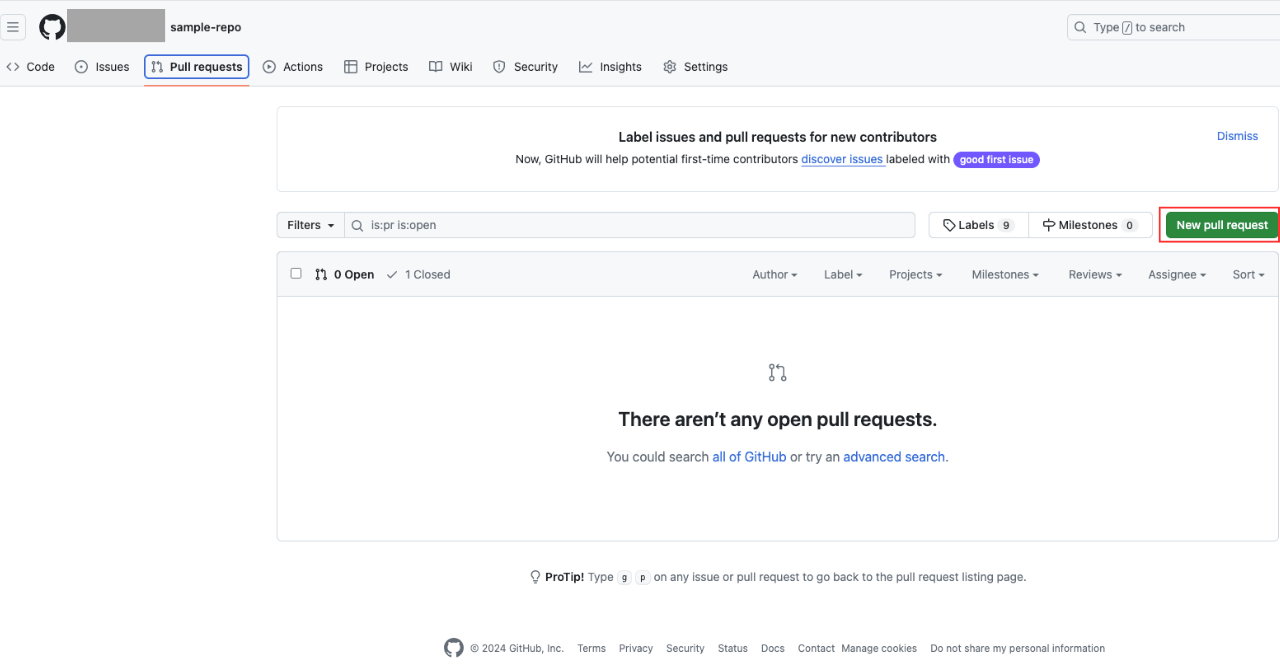Click the GitHub logo in the footer
The height and width of the screenshot is (670, 1280).
point(454,648)
